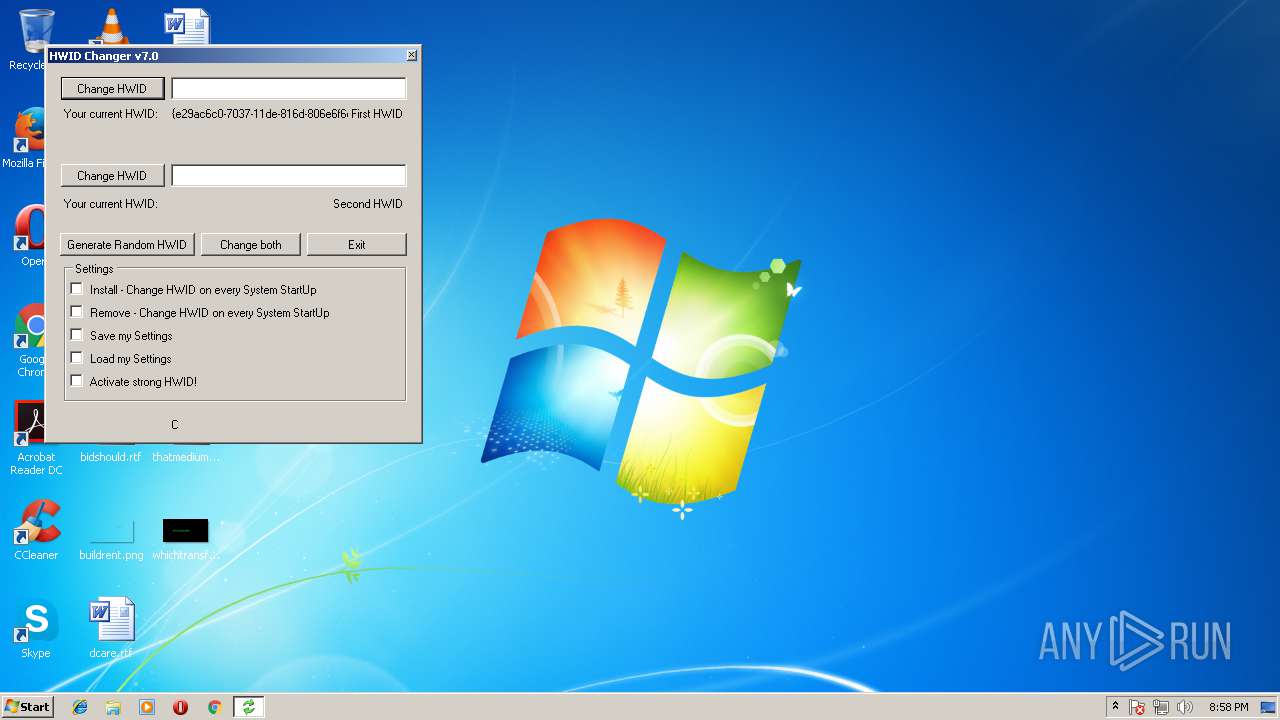Open the clock showing 8:58 PM

point(1228,707)
